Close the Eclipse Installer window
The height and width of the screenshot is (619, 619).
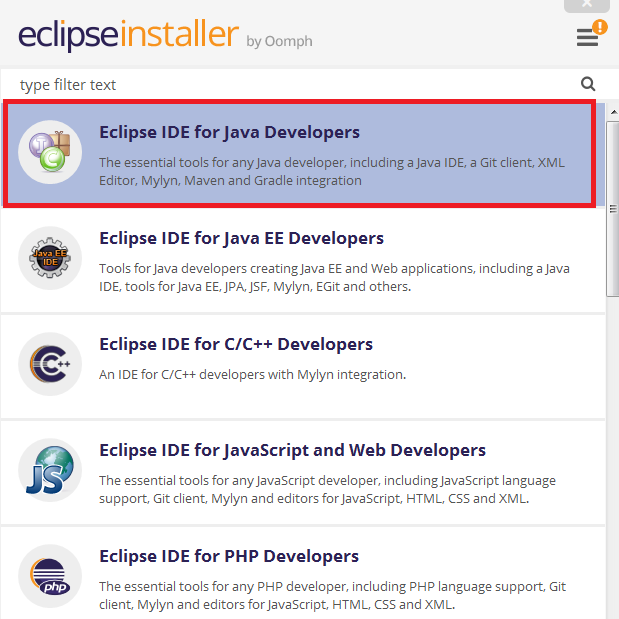coord(587,5)
